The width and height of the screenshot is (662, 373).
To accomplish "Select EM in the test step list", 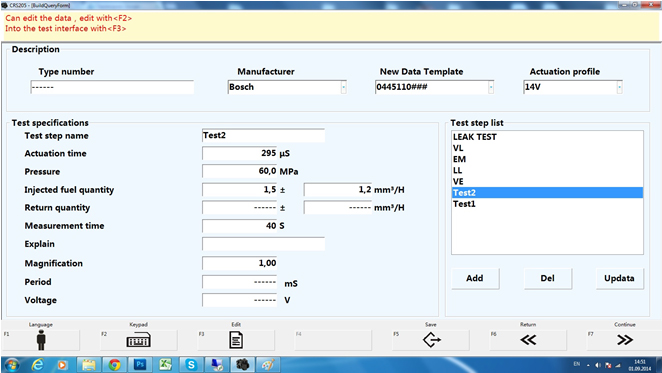I will (547, 159).
